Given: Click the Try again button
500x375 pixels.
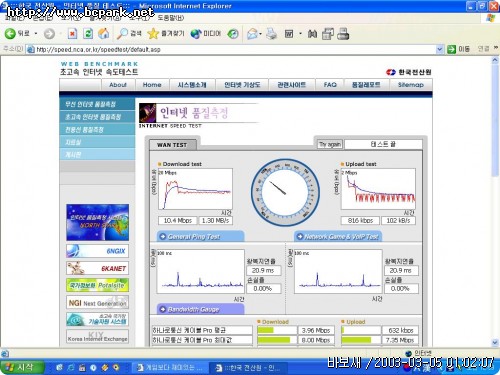Looking at the screenshot, I should coord(330,144).
